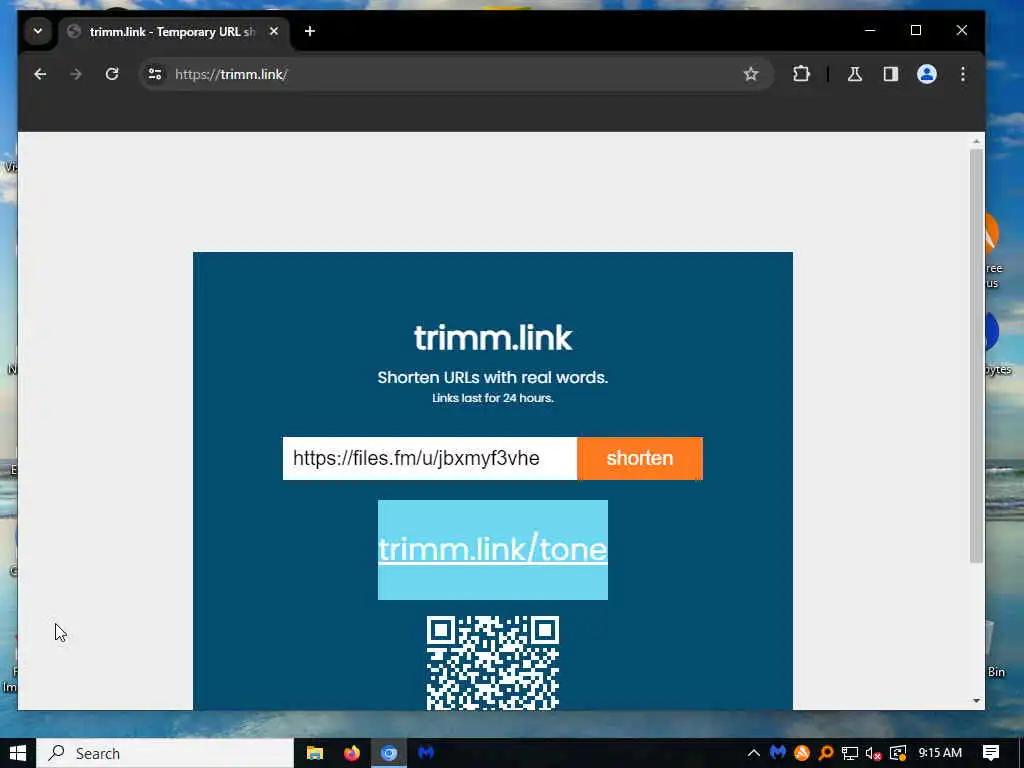The height and width of the screenshot is (768, 1024).
Task: Open File Explorer from taskbar
Action: point(315,753)
